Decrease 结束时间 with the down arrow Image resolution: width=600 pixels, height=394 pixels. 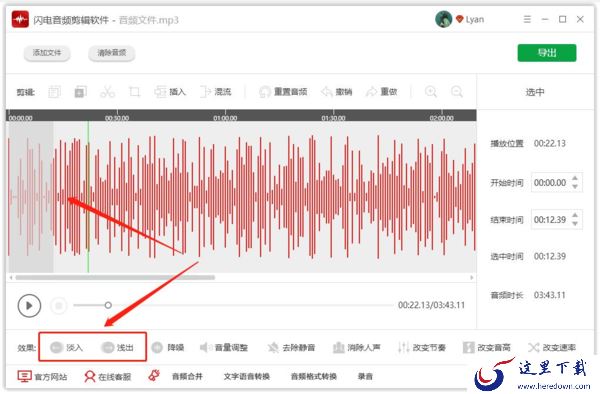pyautogui.click(x=575, y=223)
